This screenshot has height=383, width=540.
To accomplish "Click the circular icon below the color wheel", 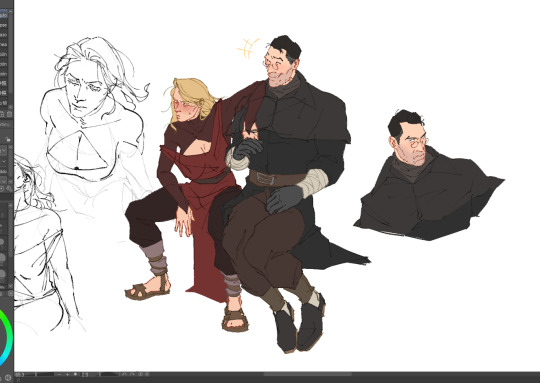I will [x=8, y=378].
